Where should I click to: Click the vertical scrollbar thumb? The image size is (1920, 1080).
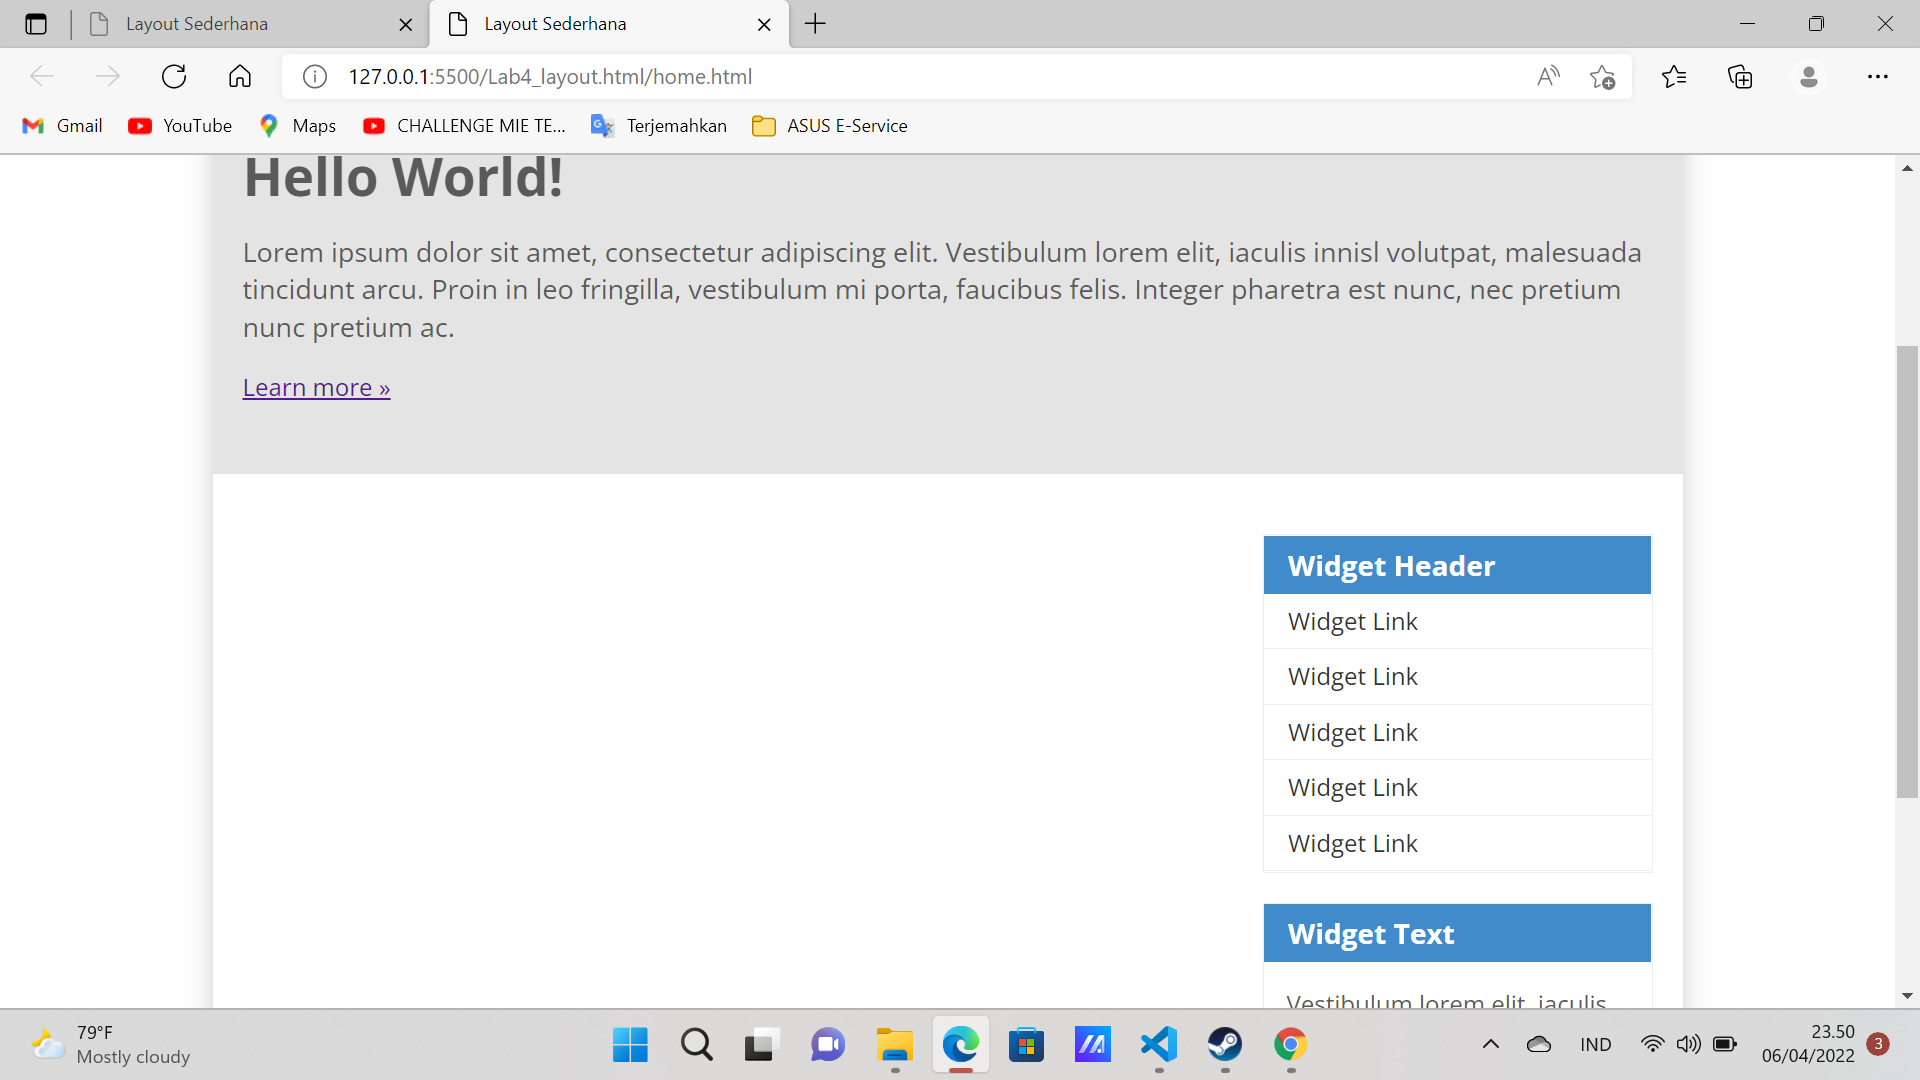pos(1907,570)
